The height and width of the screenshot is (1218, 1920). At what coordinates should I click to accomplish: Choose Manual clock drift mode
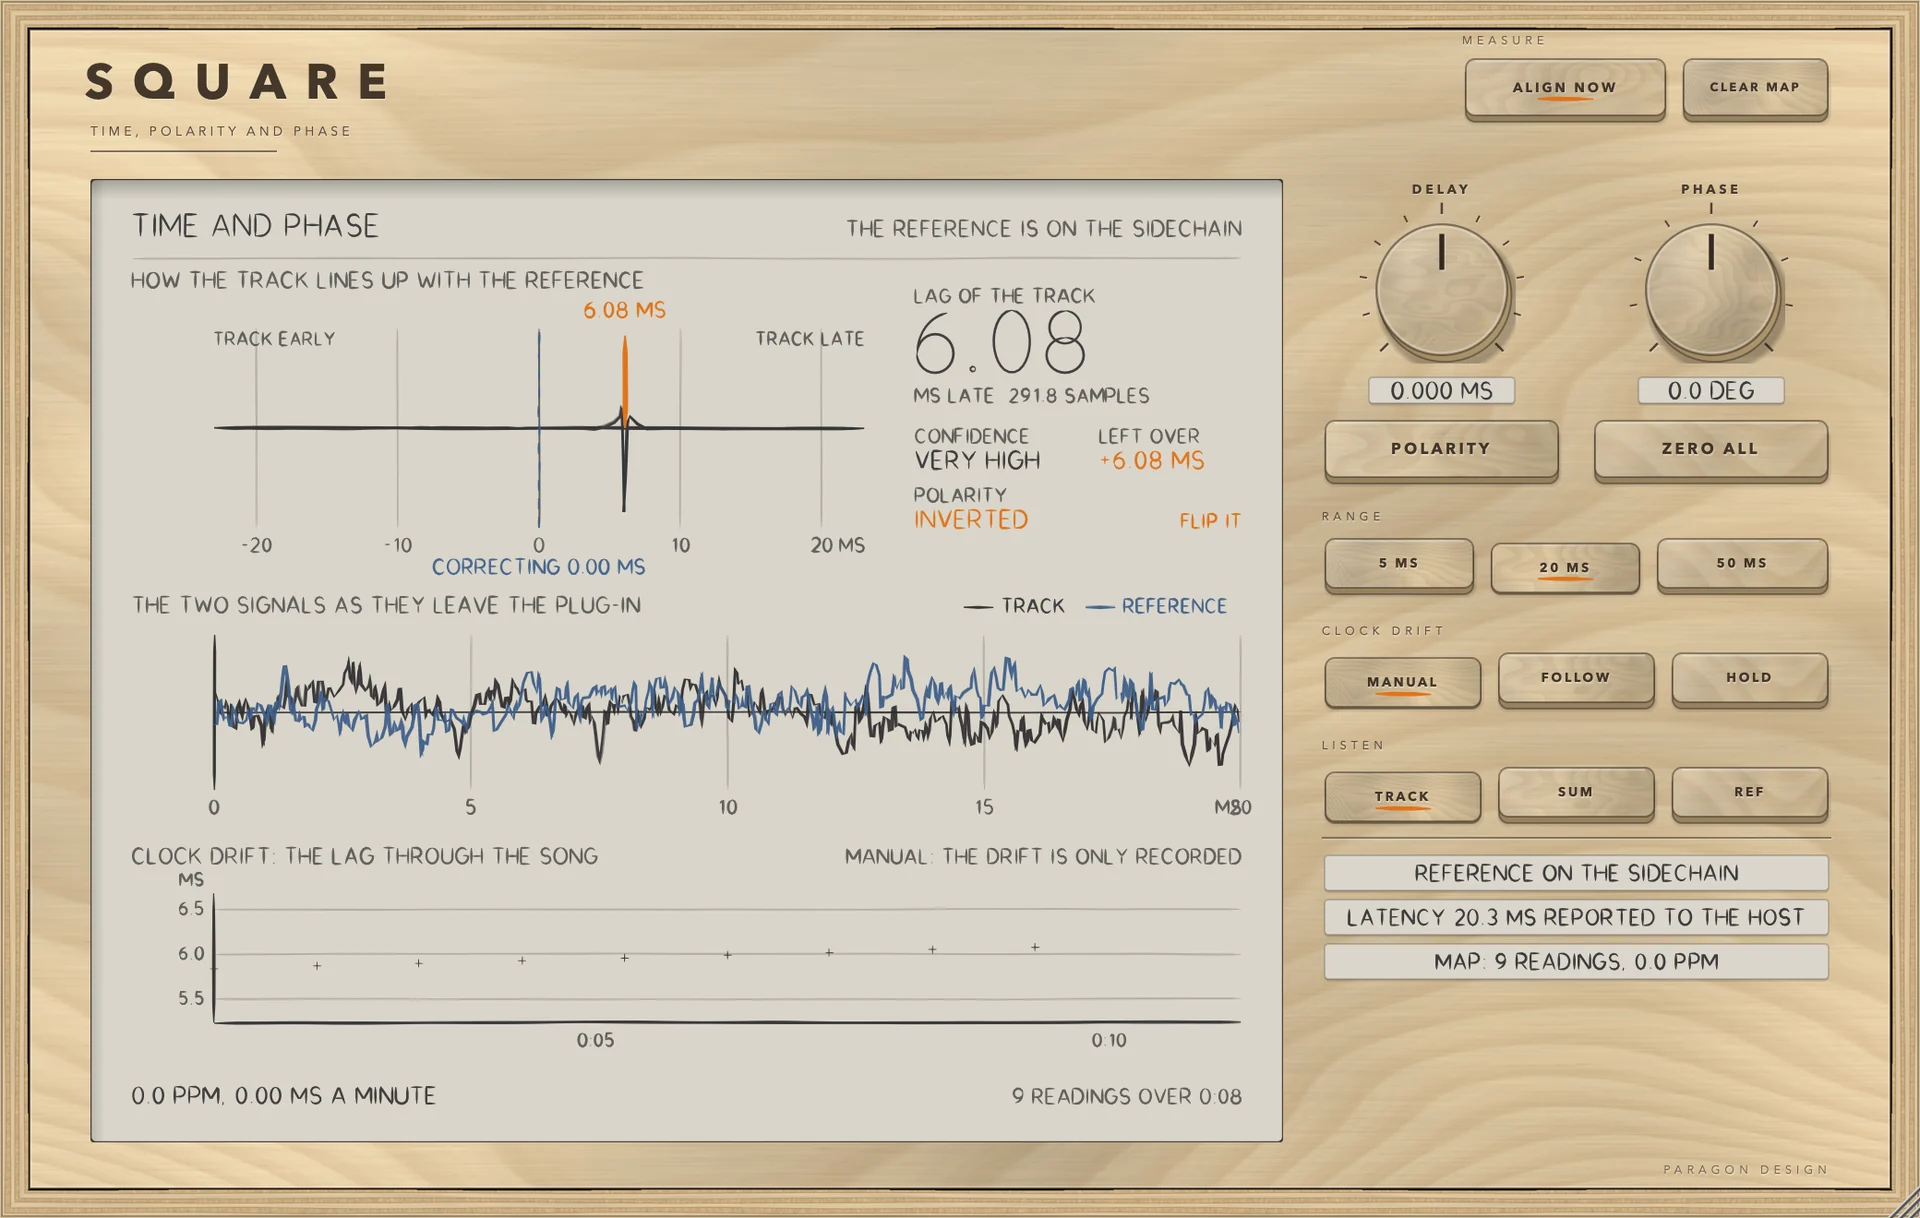click(x=1402, y=682)
